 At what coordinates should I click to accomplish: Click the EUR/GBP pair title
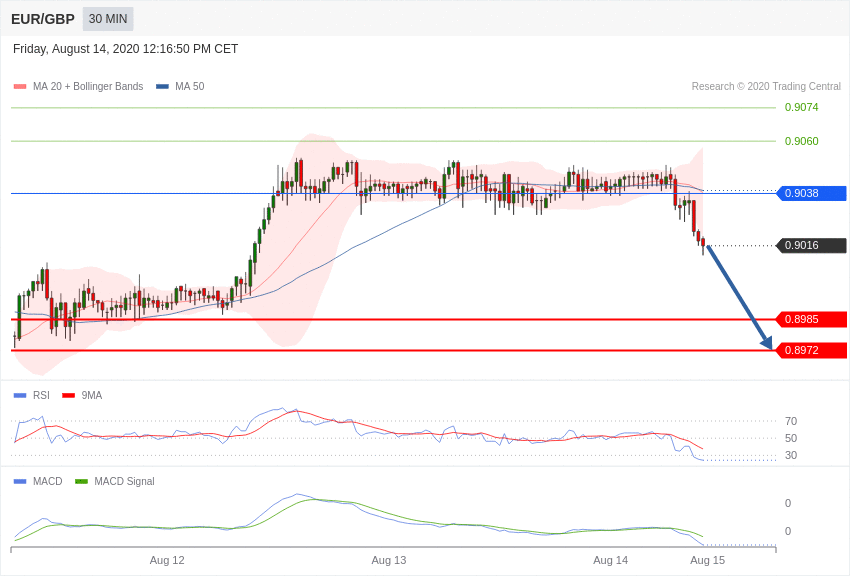click(43, 20)
